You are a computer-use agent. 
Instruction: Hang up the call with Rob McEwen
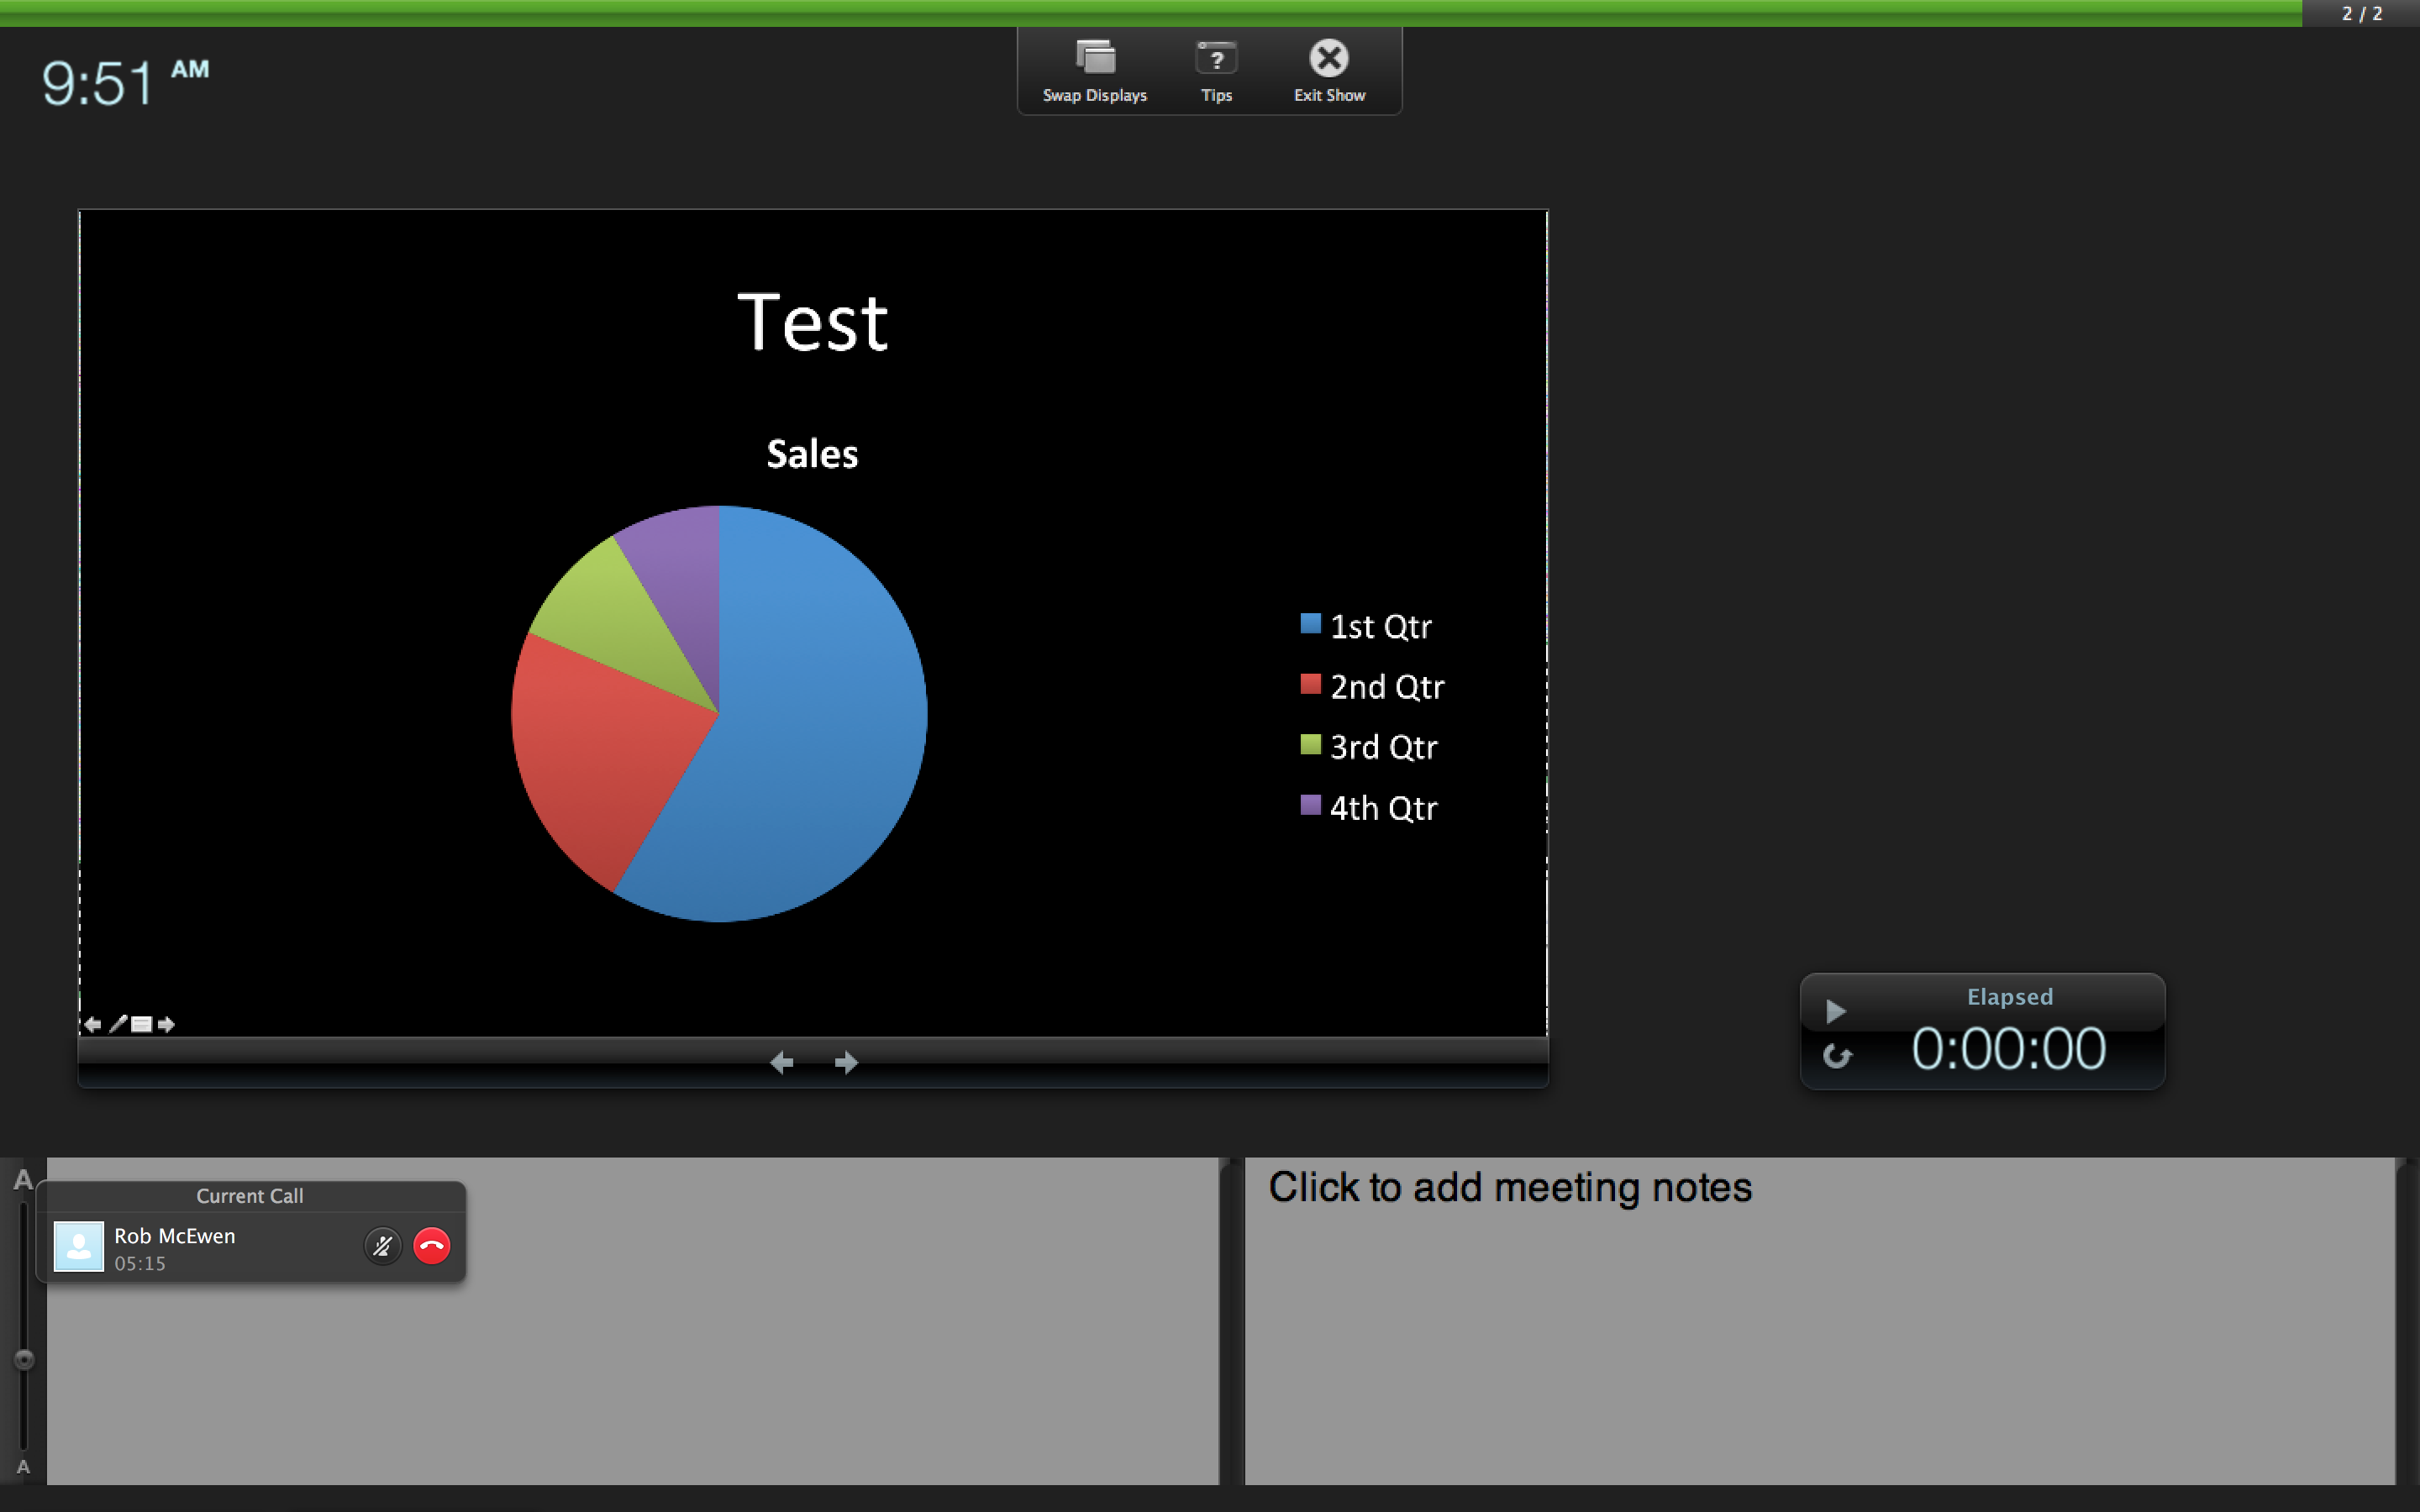[432, 1246]
